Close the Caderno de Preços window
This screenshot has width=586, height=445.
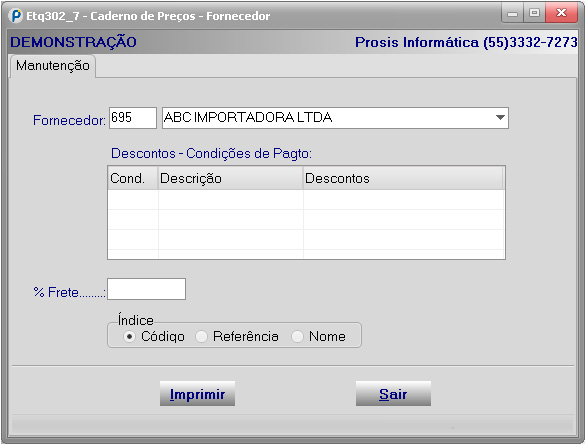pyautogui.click(x=561, y=13)
